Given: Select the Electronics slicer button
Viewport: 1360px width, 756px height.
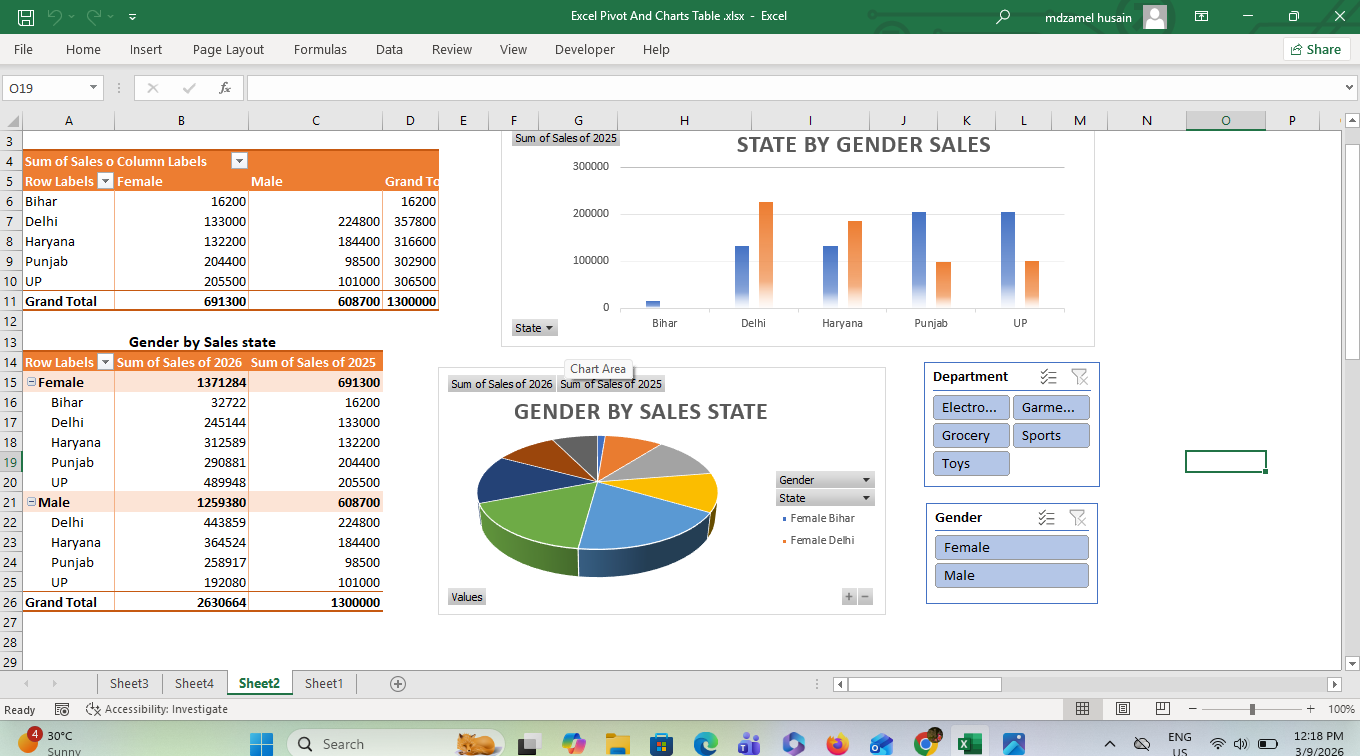Looking at the screenshot, I should (970, 407).
